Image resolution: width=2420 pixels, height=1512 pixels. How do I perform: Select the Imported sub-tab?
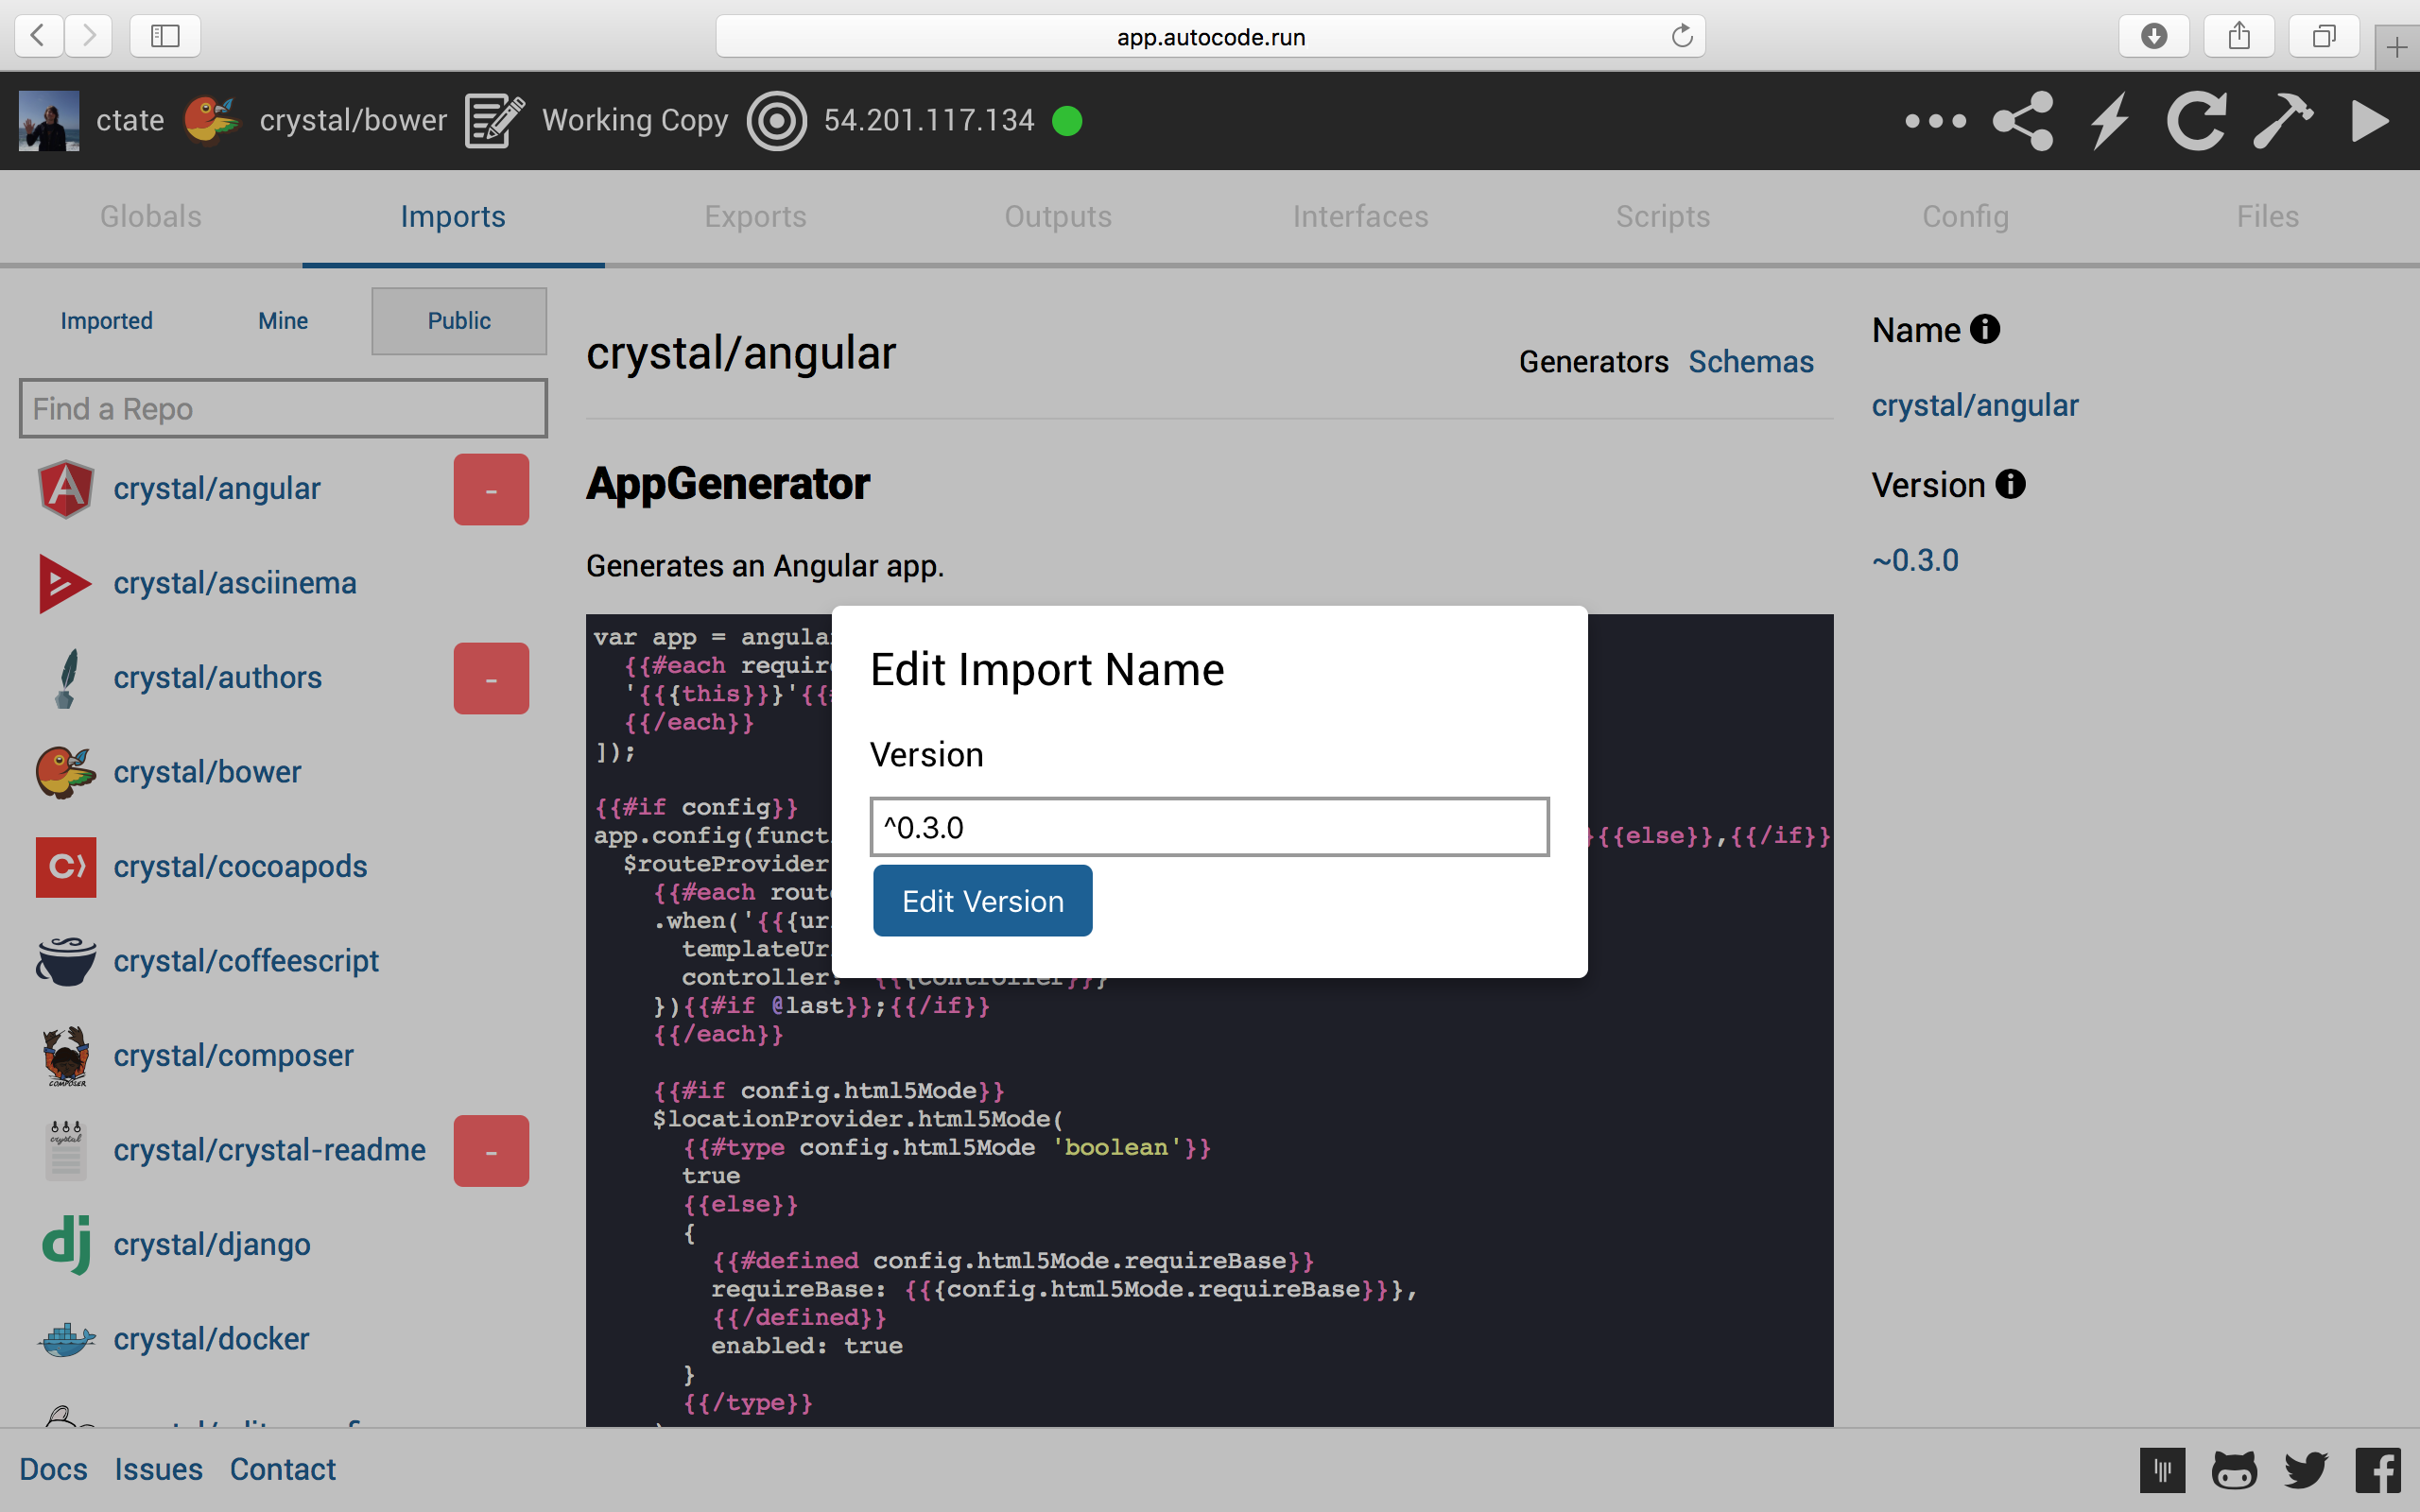[106, 321]
